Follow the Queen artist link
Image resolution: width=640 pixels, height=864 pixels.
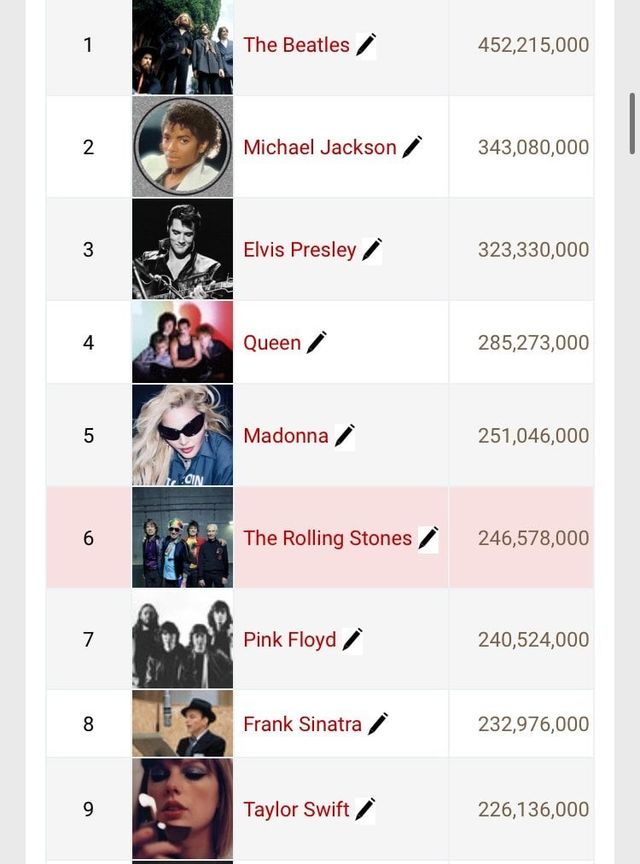pos(272,343)
